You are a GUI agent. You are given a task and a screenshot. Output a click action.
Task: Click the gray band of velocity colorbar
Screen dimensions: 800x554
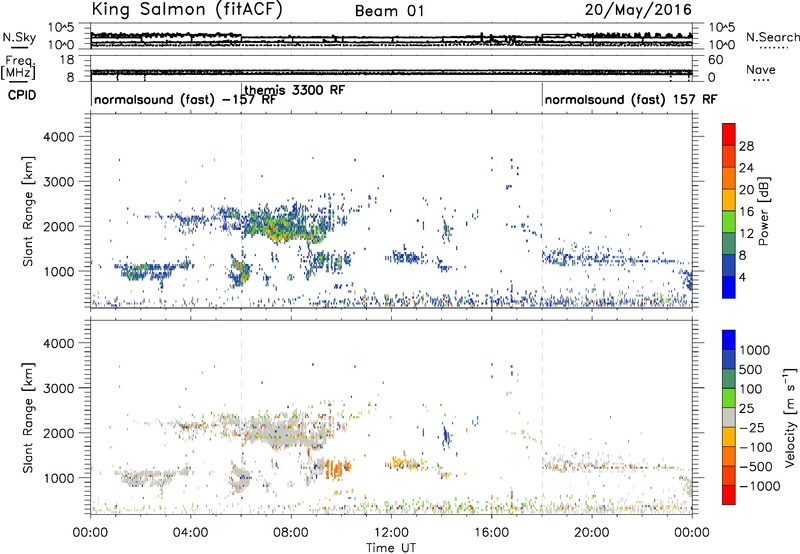point(729,418)
